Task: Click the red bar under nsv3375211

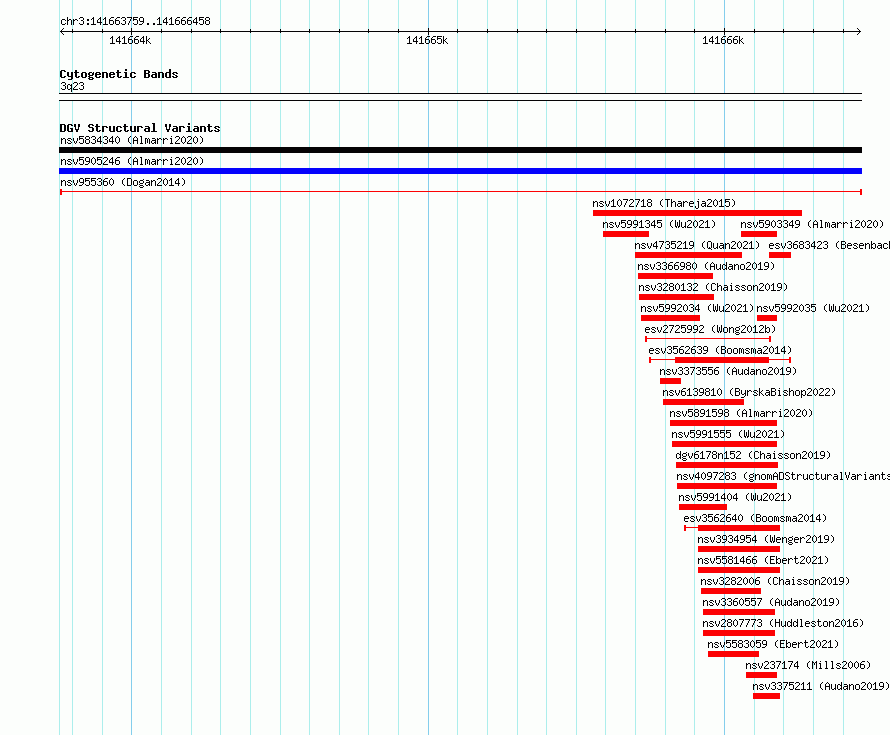Action: pos(766,696)
